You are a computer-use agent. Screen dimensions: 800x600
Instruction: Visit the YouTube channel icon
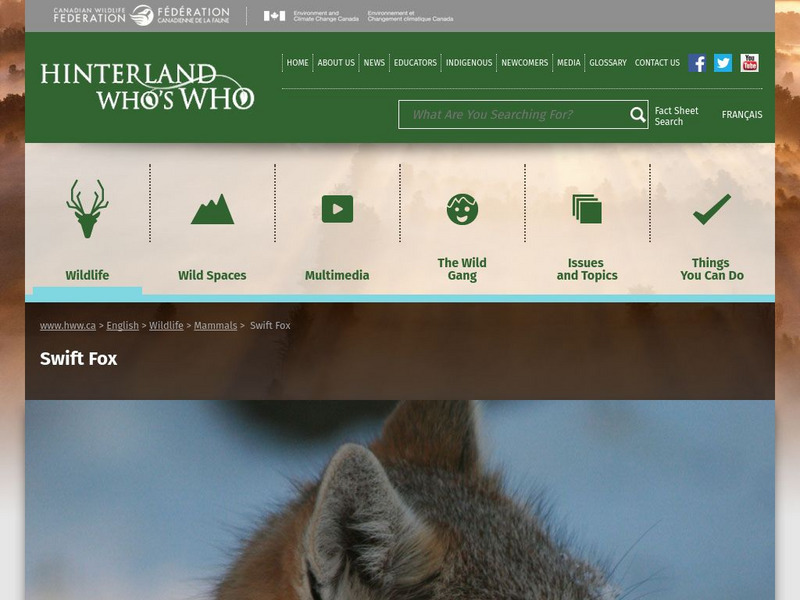[749, 62]
